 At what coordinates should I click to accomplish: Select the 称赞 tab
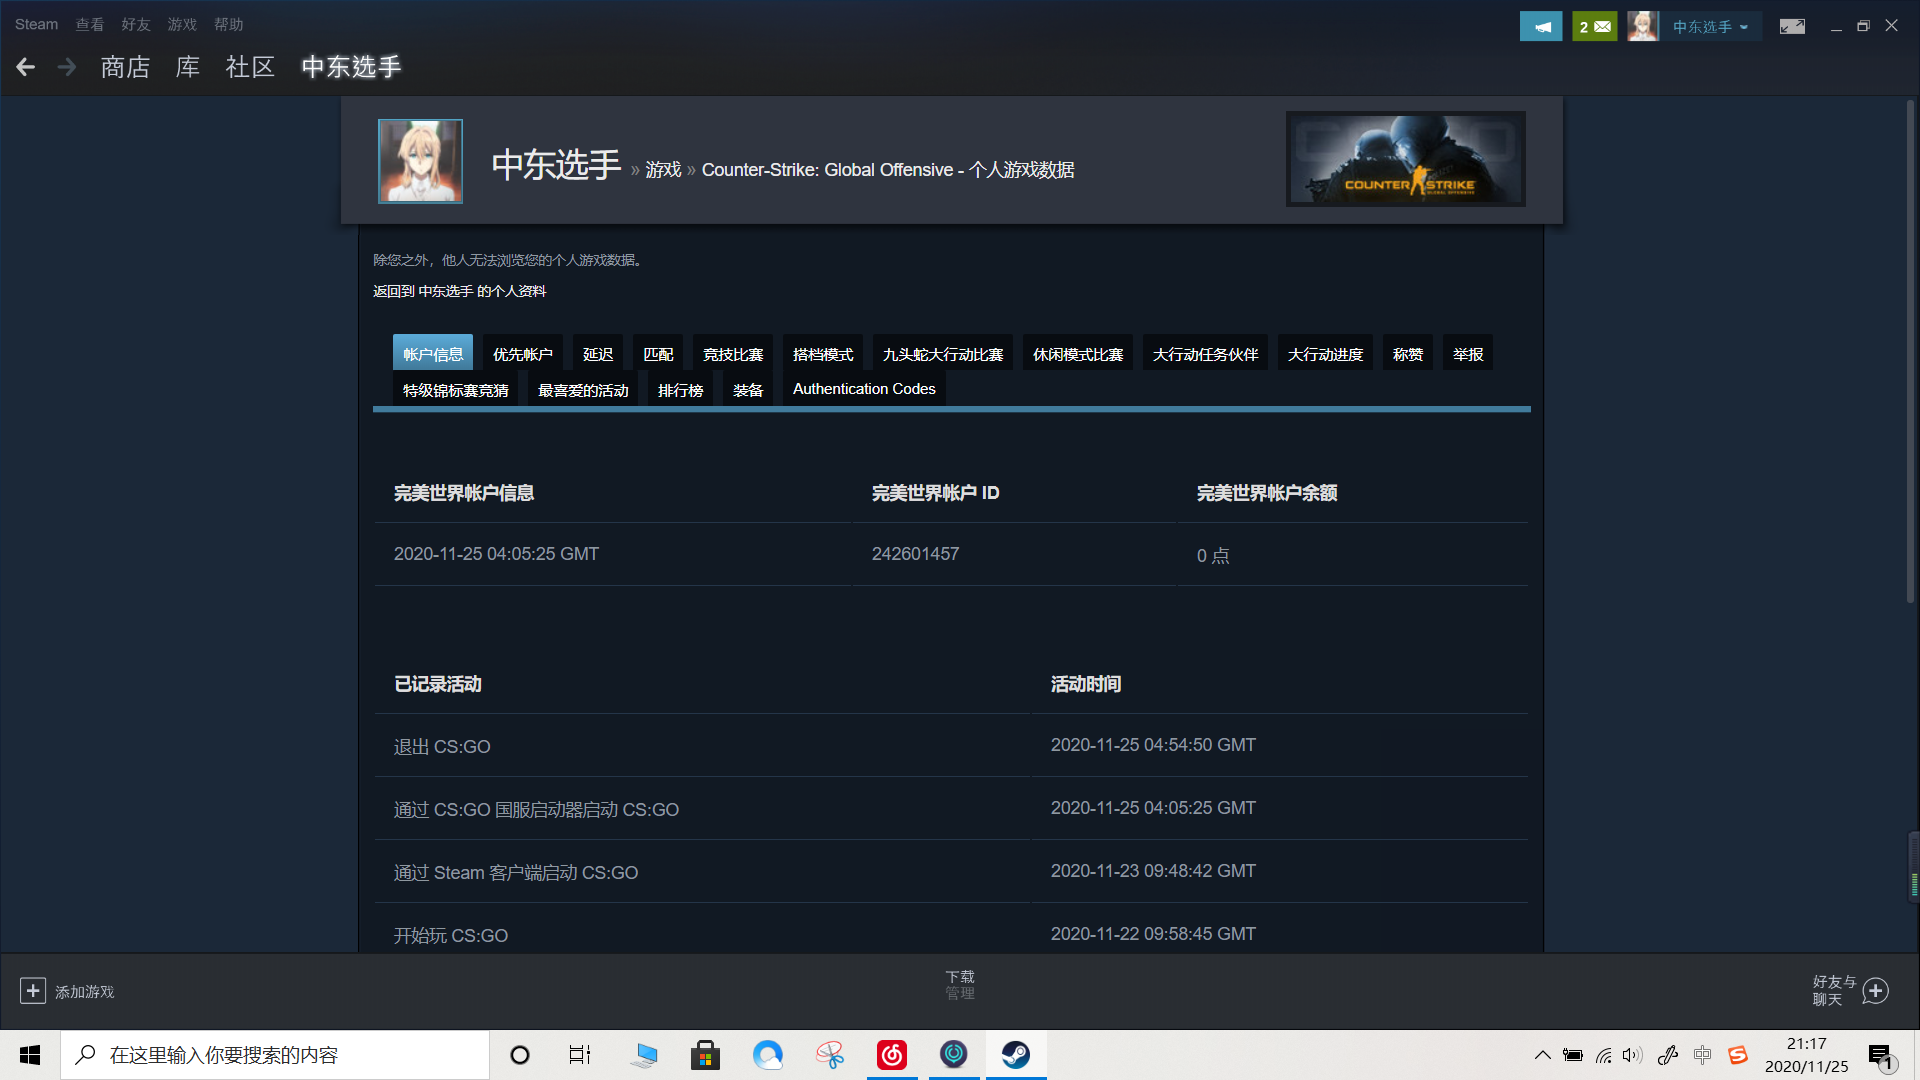click(x=1407, y=353)
